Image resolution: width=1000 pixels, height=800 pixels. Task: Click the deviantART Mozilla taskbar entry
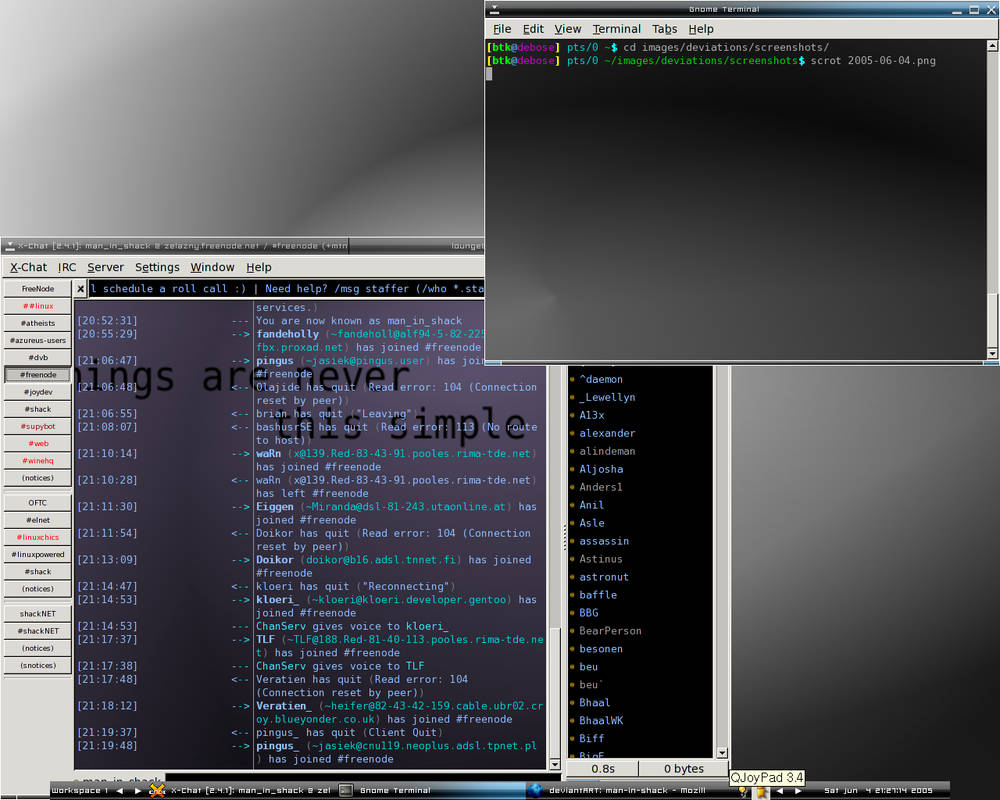point(626,790)
